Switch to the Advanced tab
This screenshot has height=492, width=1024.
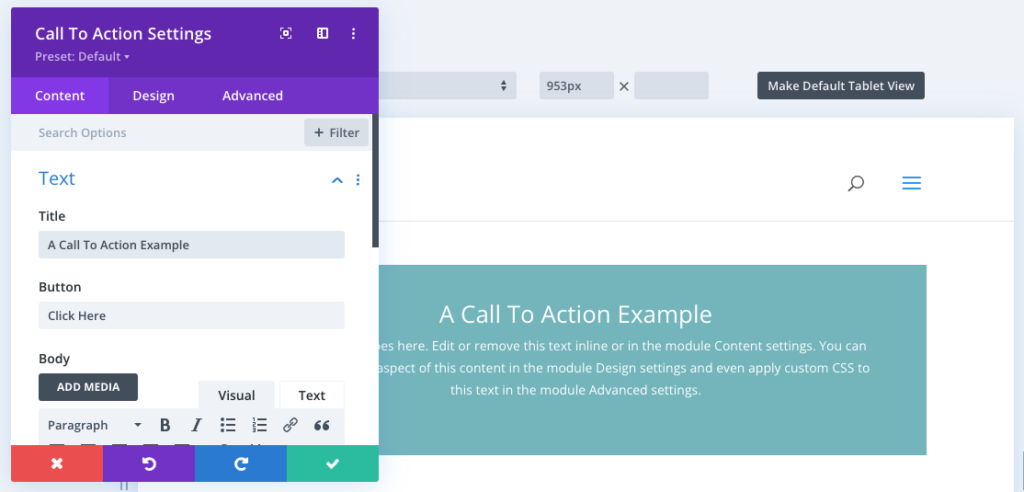[x=252, y=96]
